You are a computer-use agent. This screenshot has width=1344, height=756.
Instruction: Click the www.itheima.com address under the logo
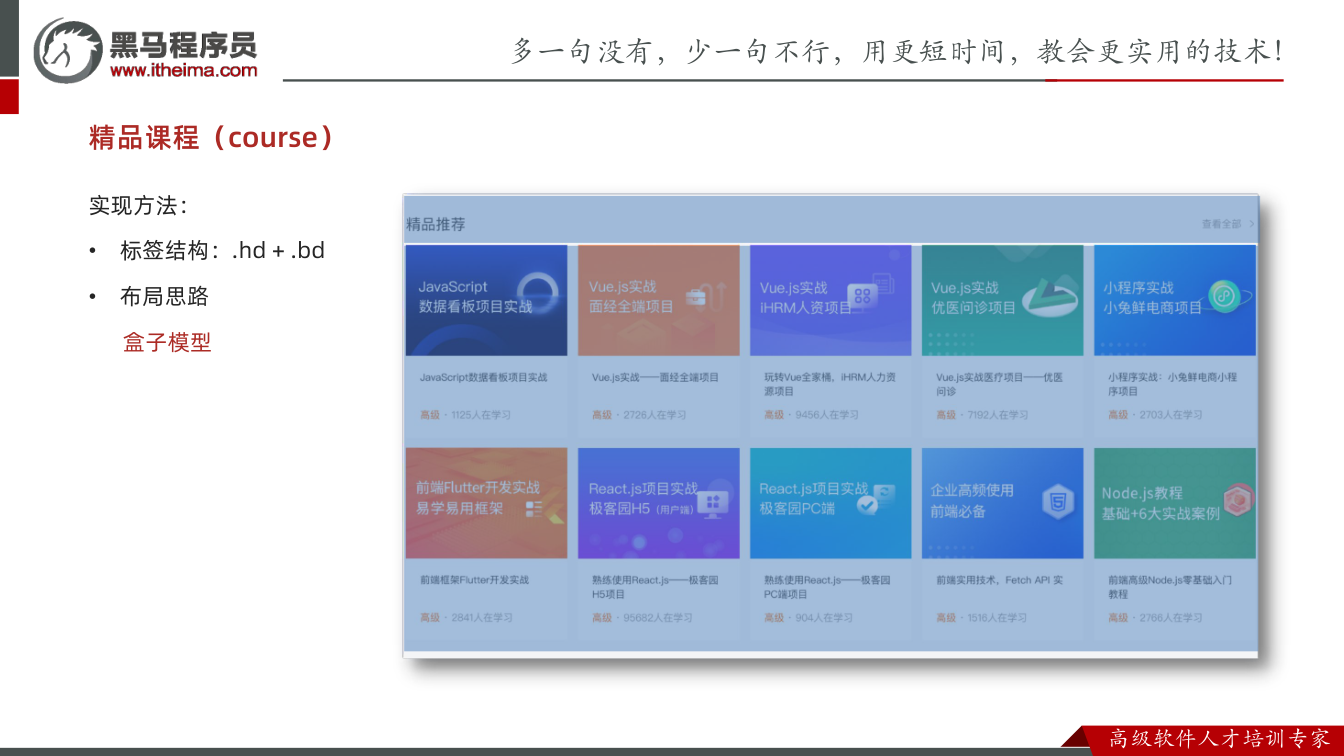183,70
